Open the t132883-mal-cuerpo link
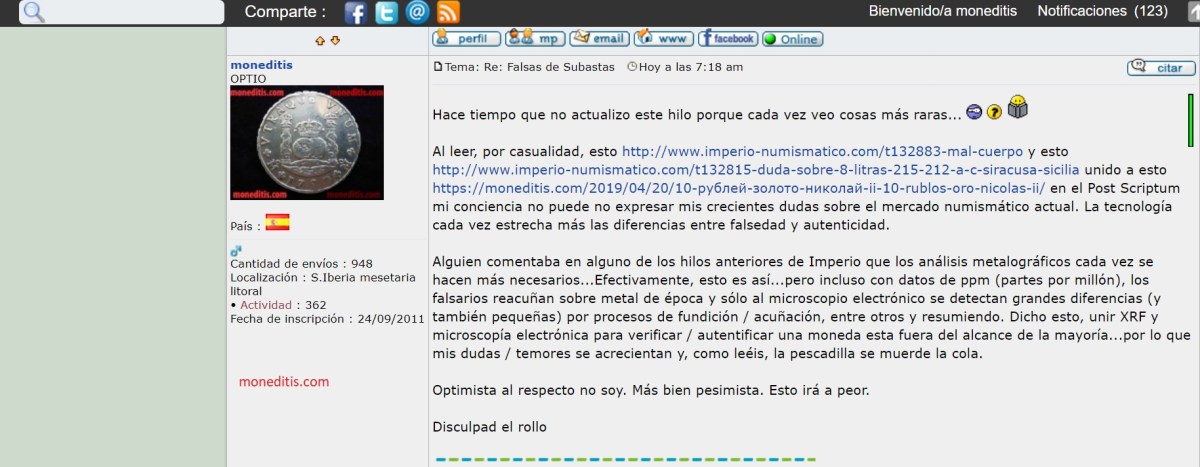The image size is (1200, 467). coord(822,152)
